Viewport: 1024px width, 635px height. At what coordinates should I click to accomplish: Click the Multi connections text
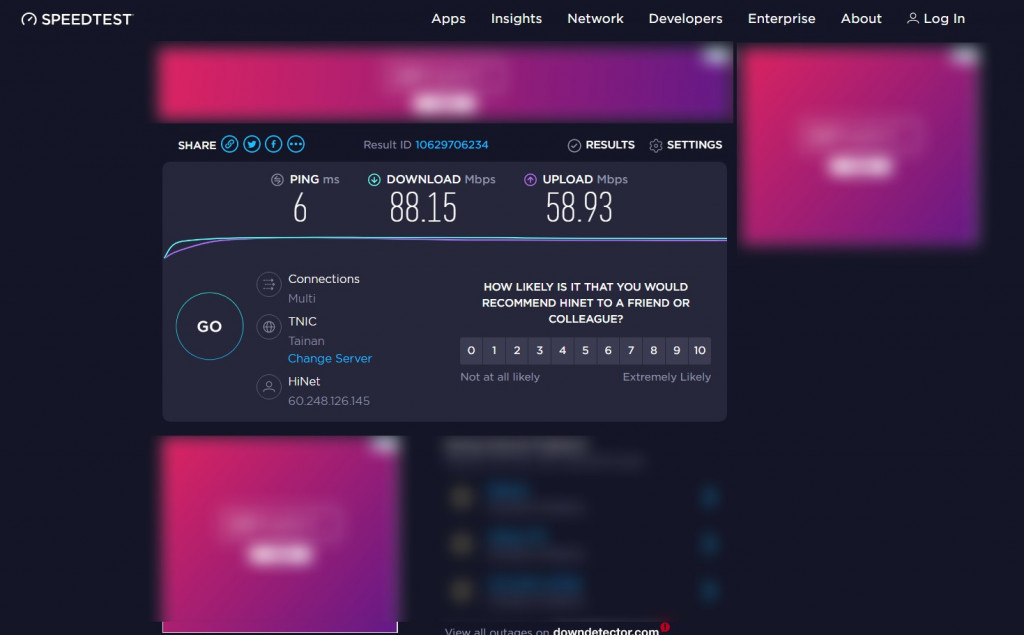tap(302, 299)
